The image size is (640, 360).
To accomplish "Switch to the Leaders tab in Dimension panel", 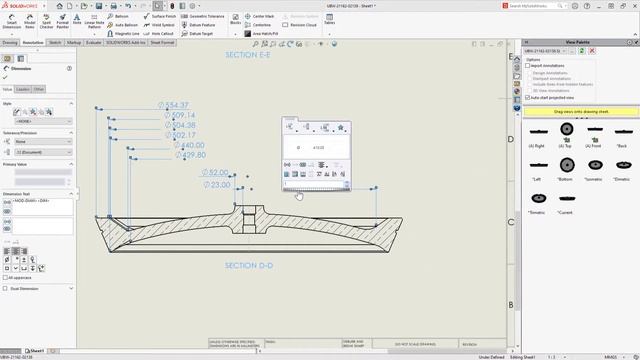I will coord(23,89).
